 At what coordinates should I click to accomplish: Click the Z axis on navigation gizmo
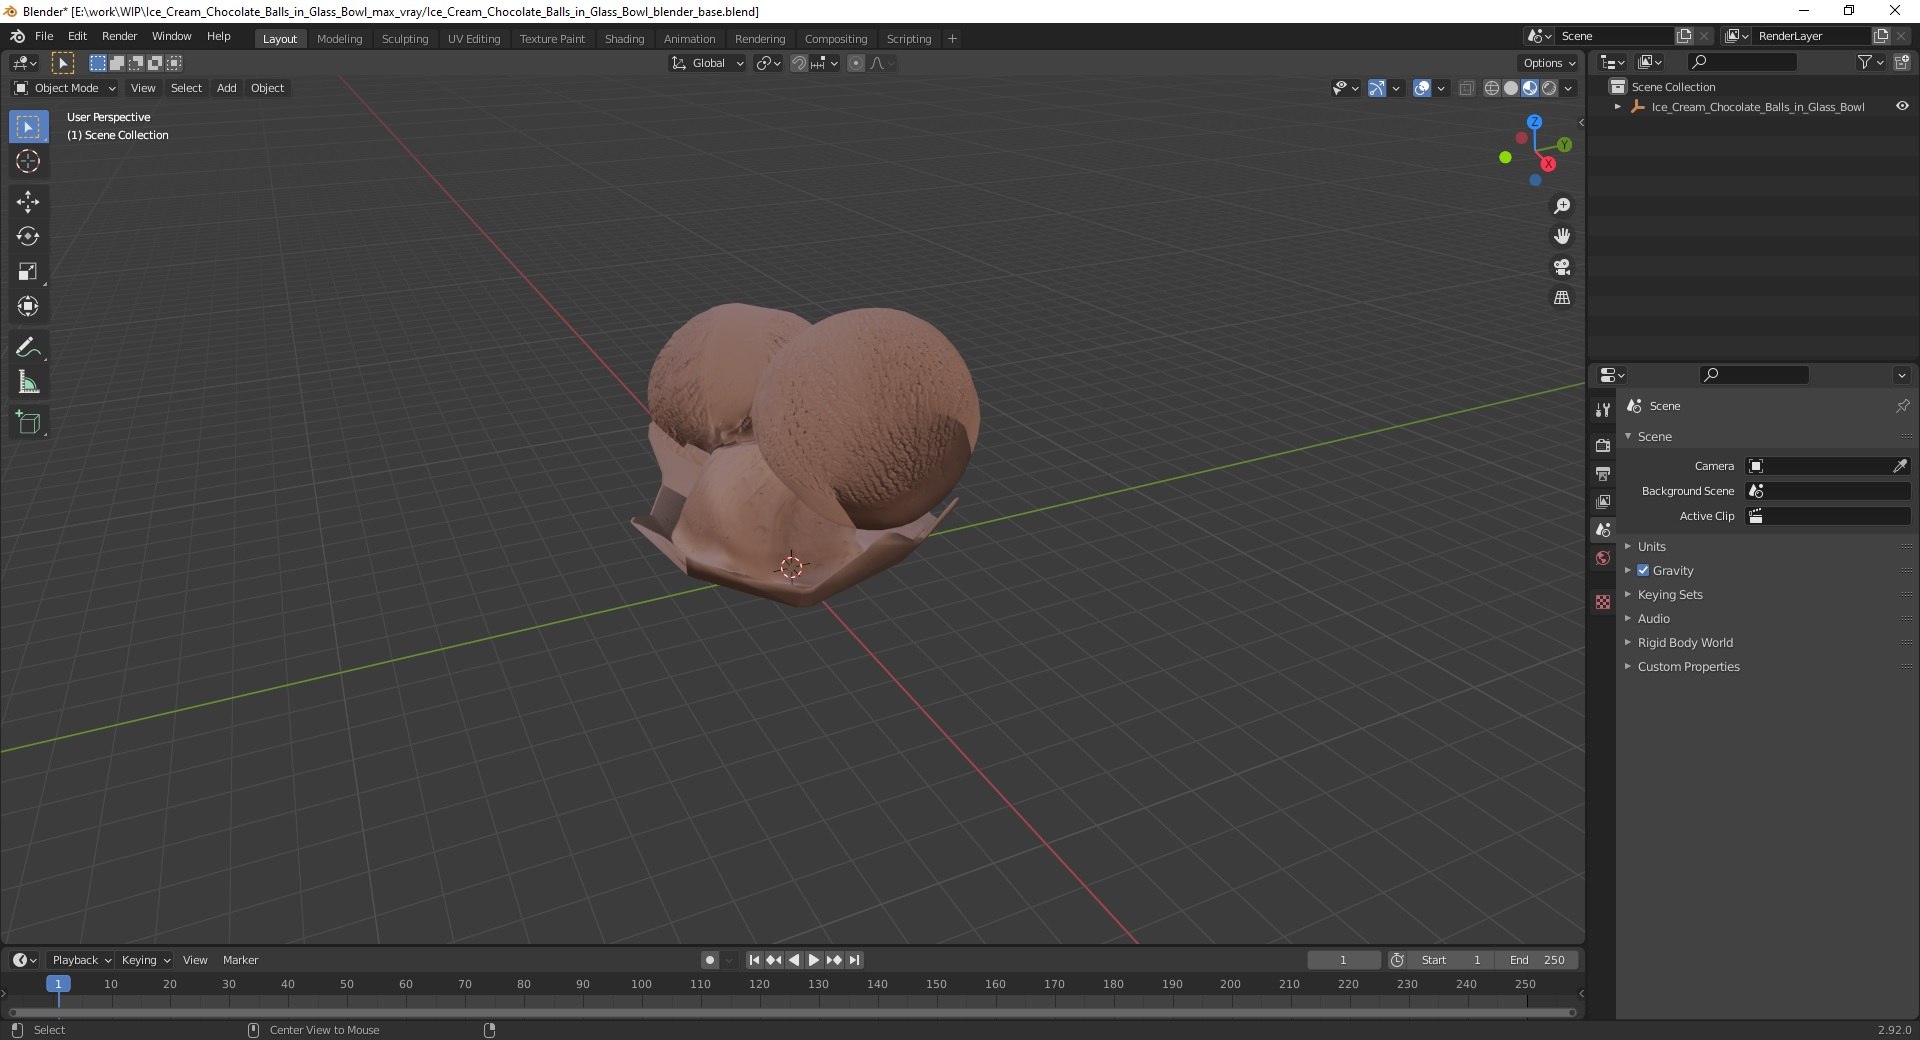1534,122
